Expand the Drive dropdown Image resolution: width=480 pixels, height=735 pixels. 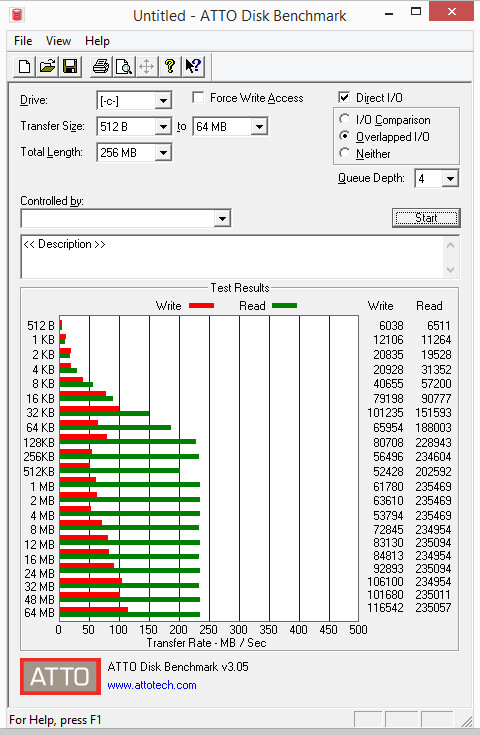click(x=163, y=100)
